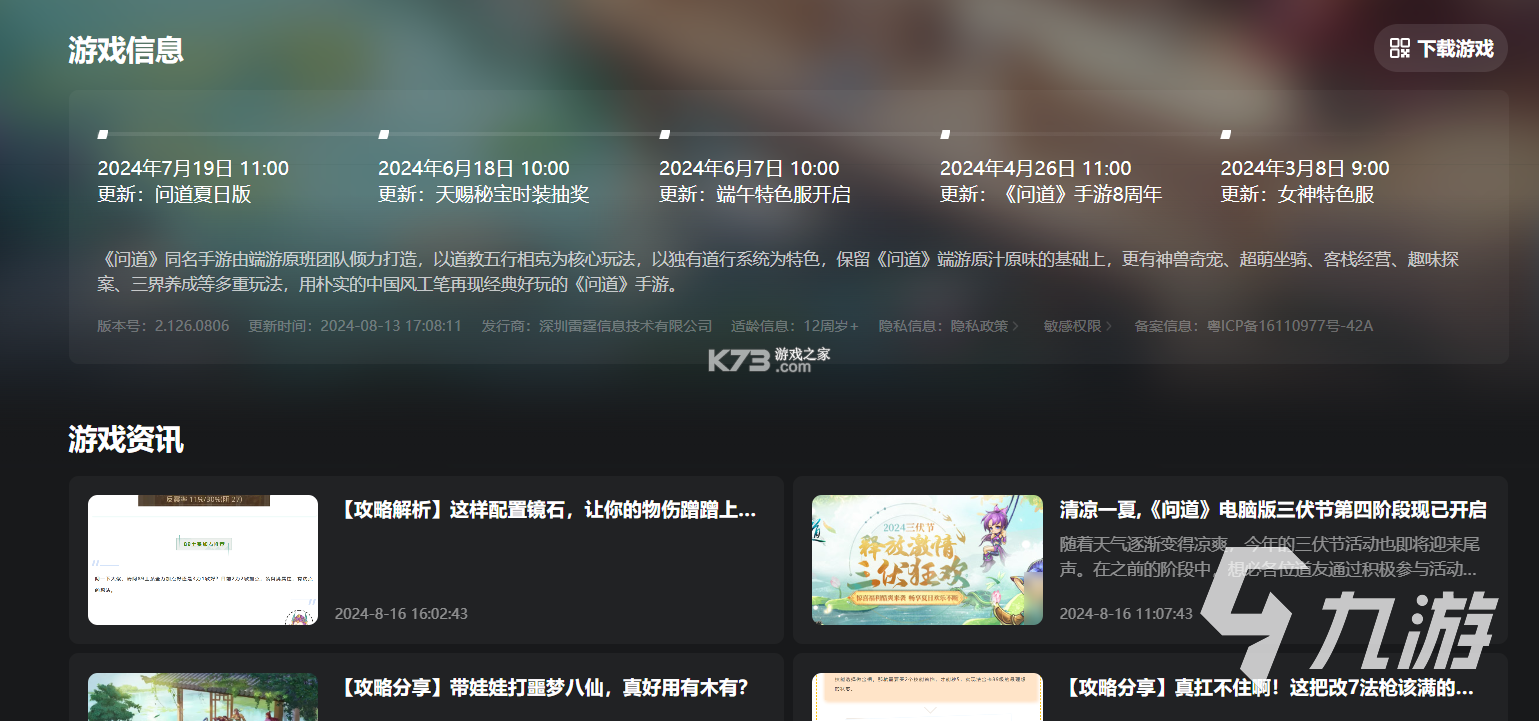This screenshot has width=1539, height=721.
Task: Open article 真扛不住啊！这把改7法枪该满的
Action: coord(1267,688)
